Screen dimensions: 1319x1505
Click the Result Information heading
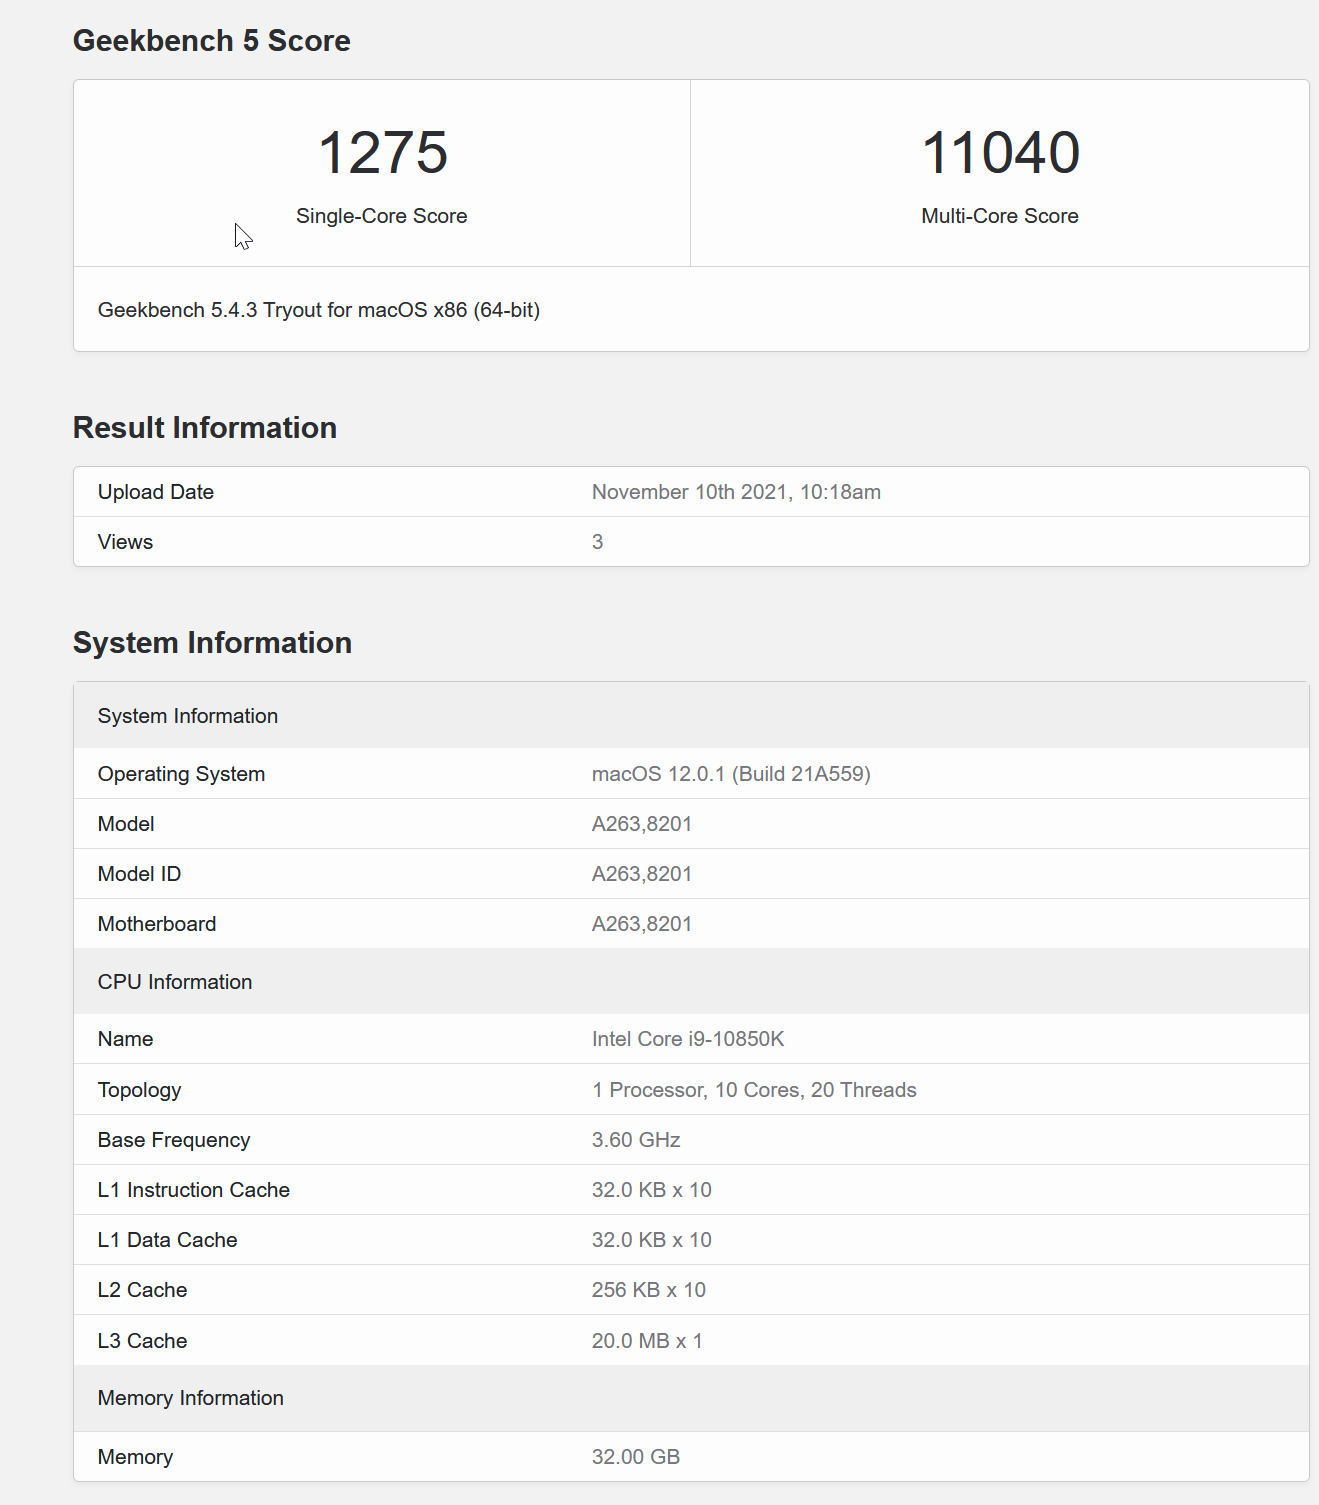click(x=204, y=428)
